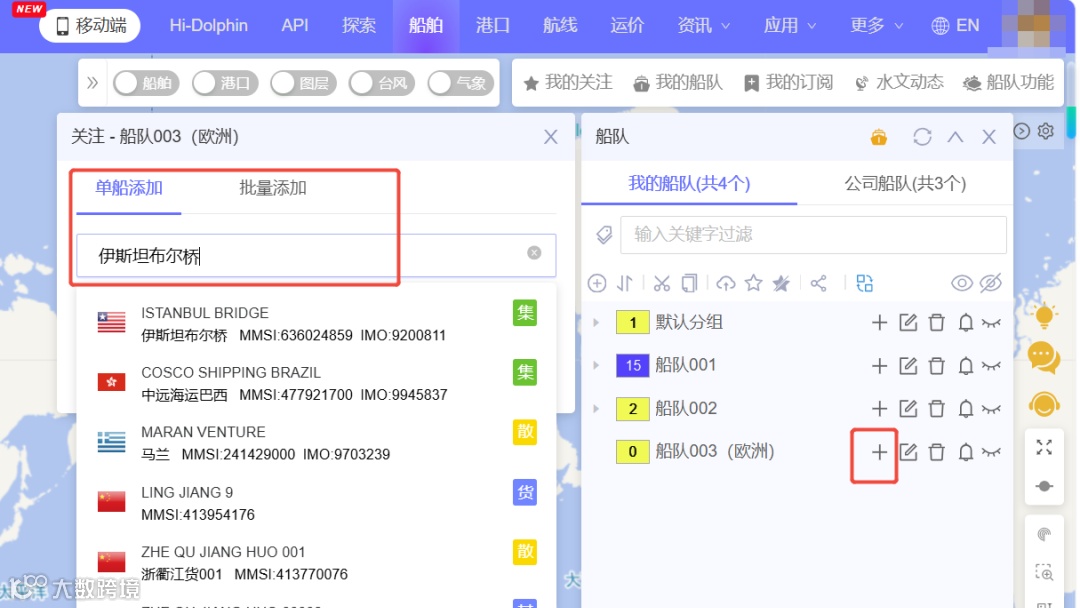The image size is (1080, 608).
Task: Open 水文动态 panel
Action: coord(899,83)
